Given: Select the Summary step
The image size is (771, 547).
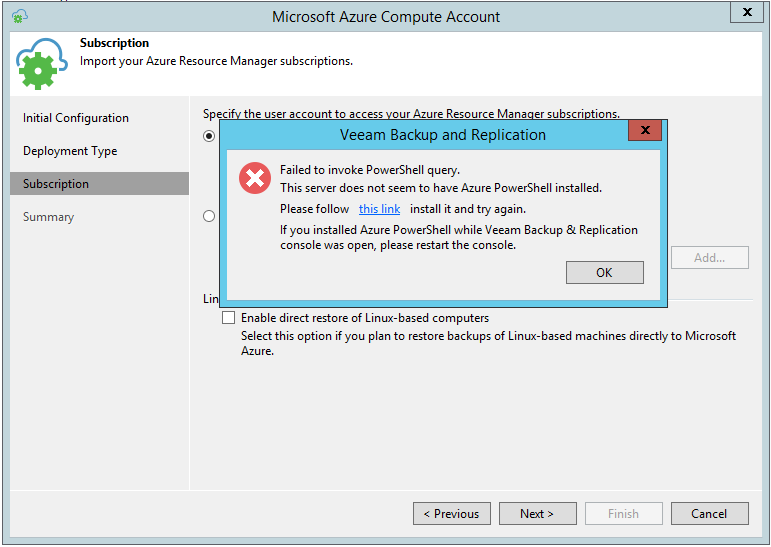Looking at the screenshot, I should 48,217.
